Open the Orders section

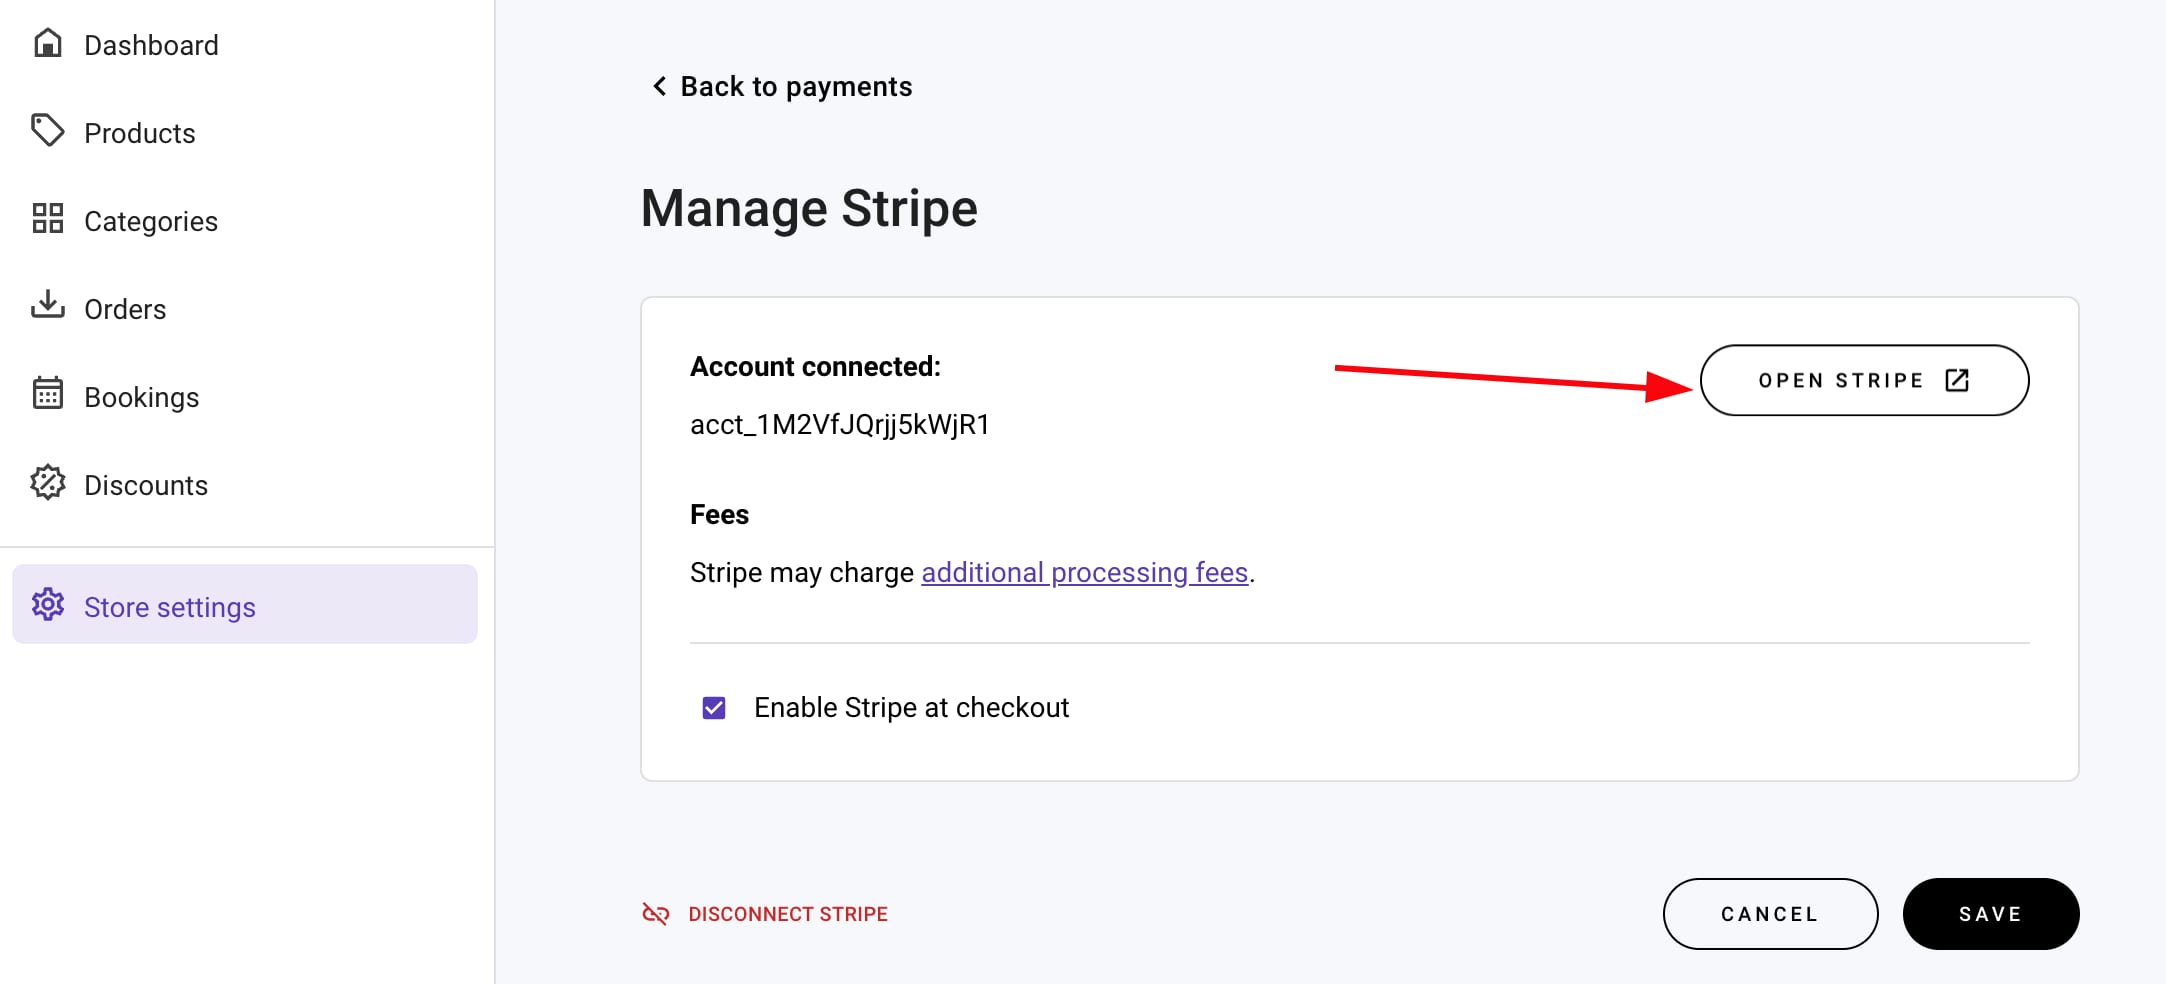click(x=126, y=308)
